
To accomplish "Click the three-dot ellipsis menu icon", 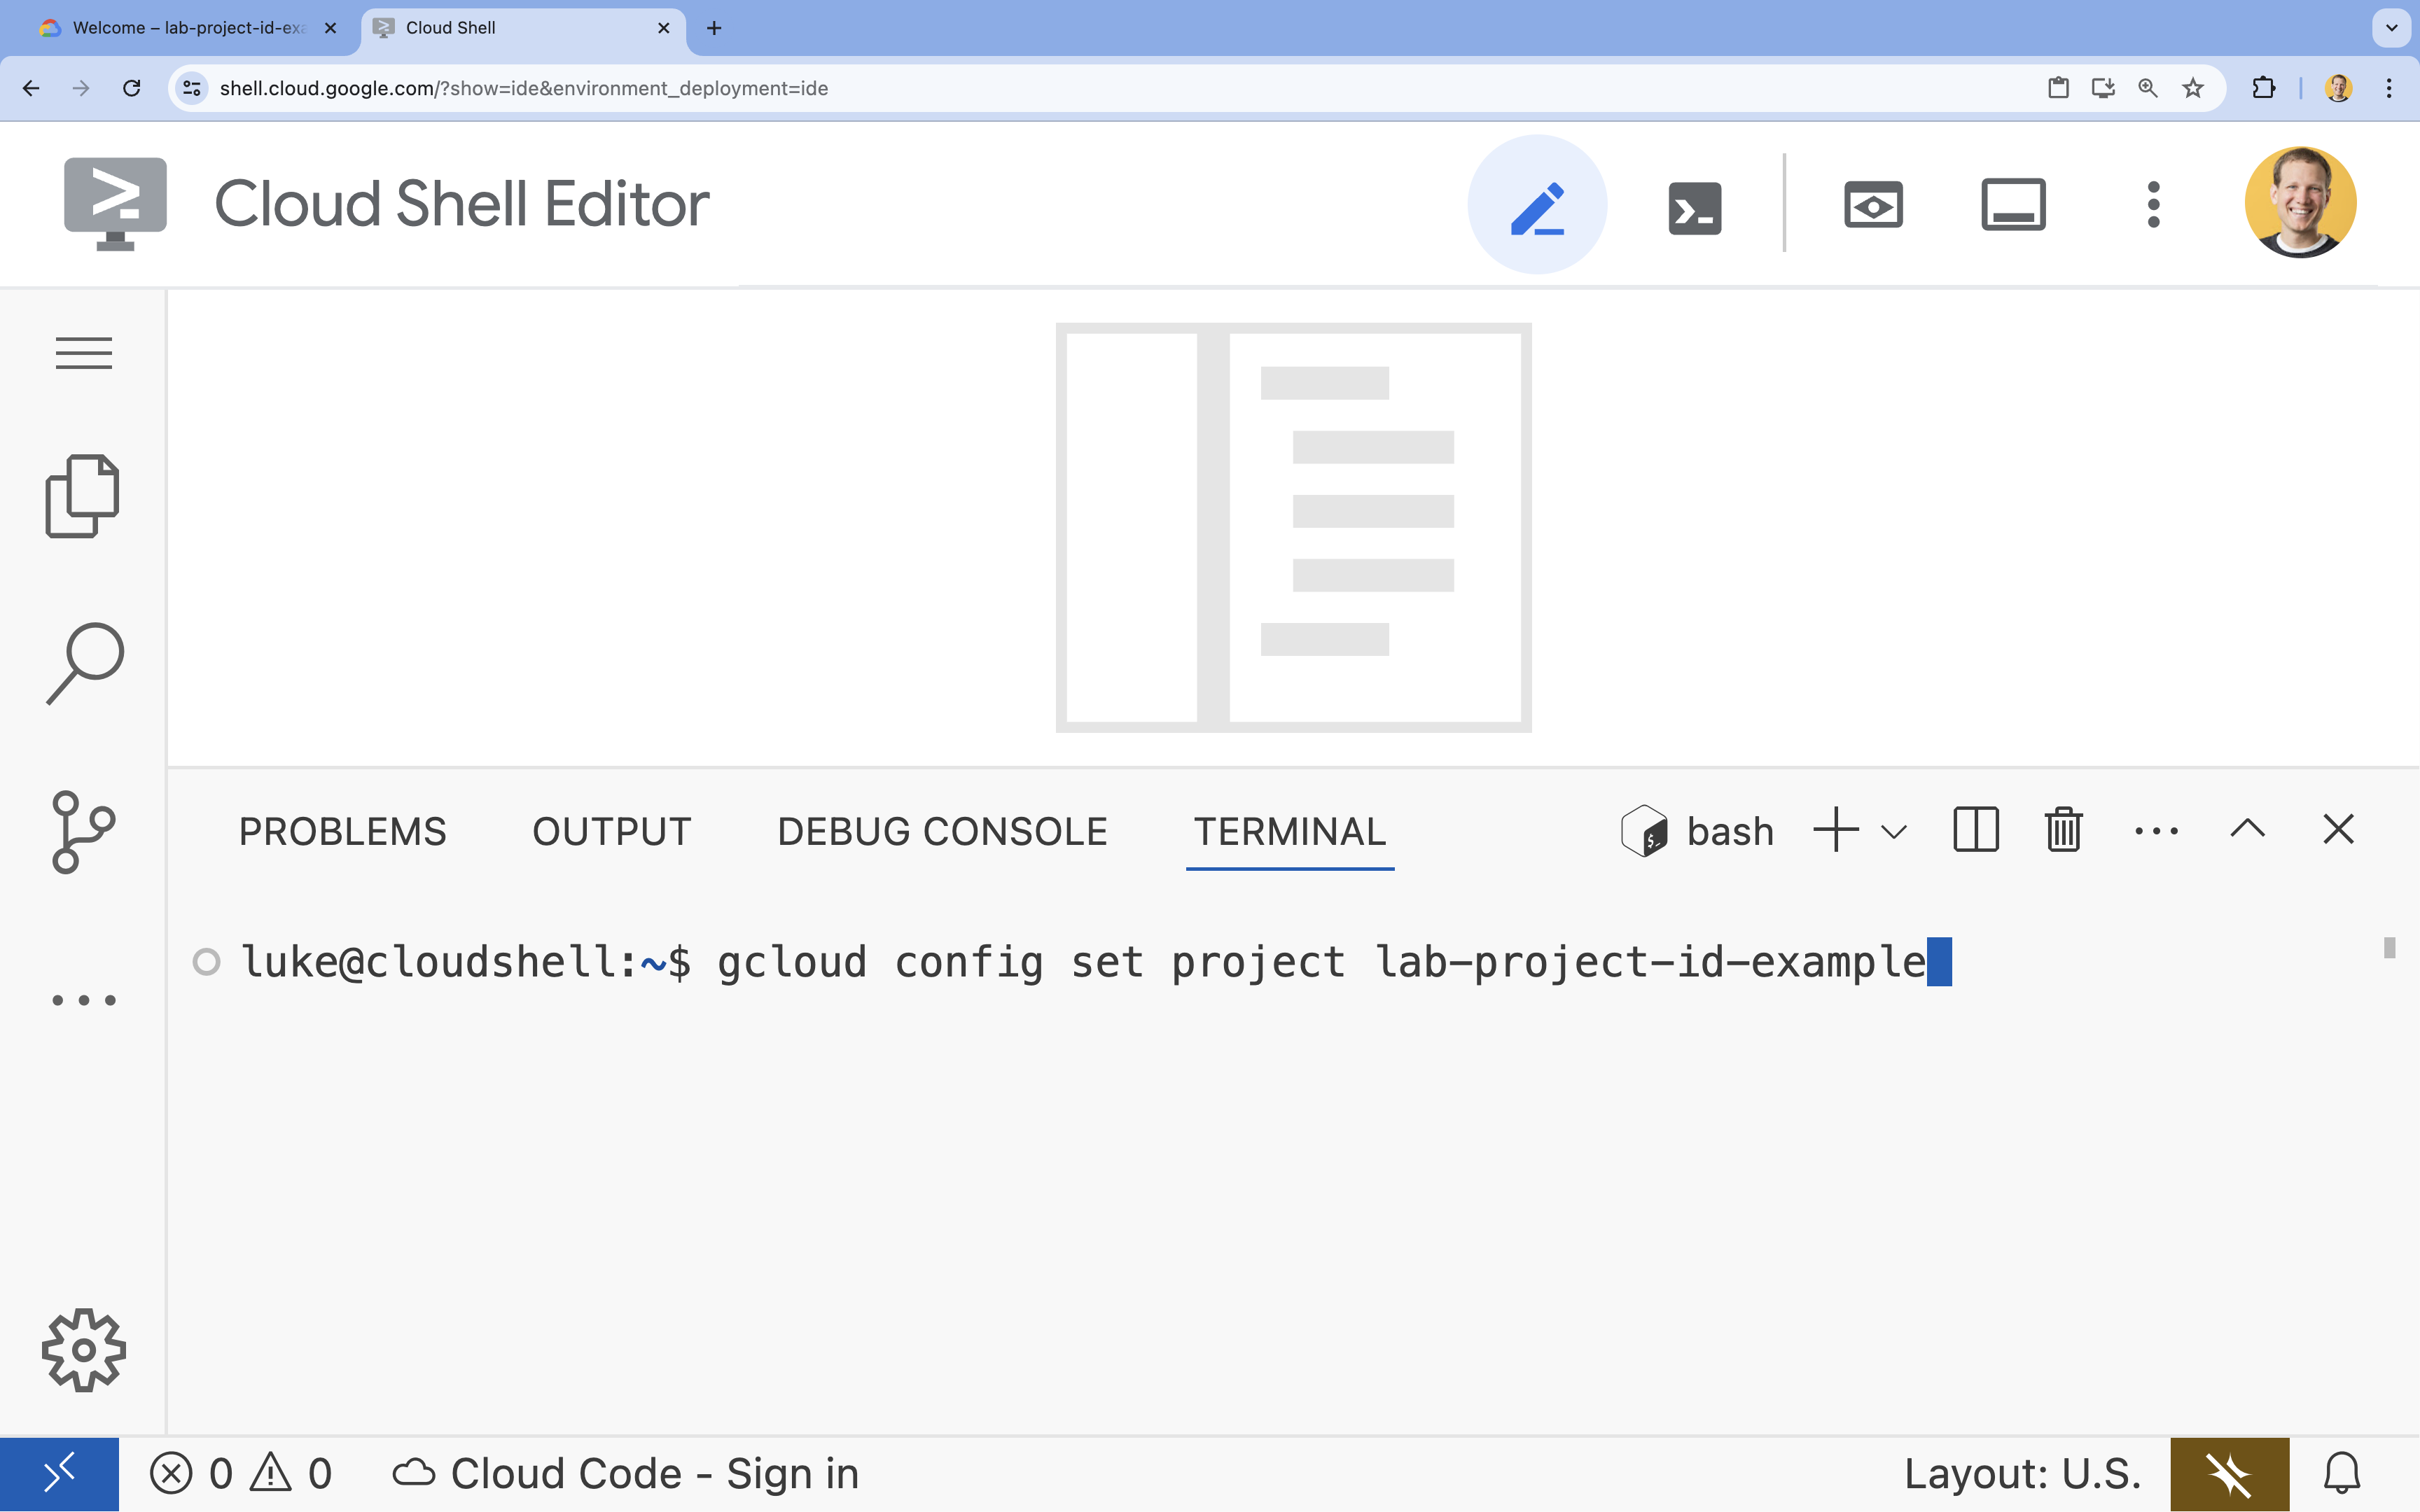I will 2157,829.
